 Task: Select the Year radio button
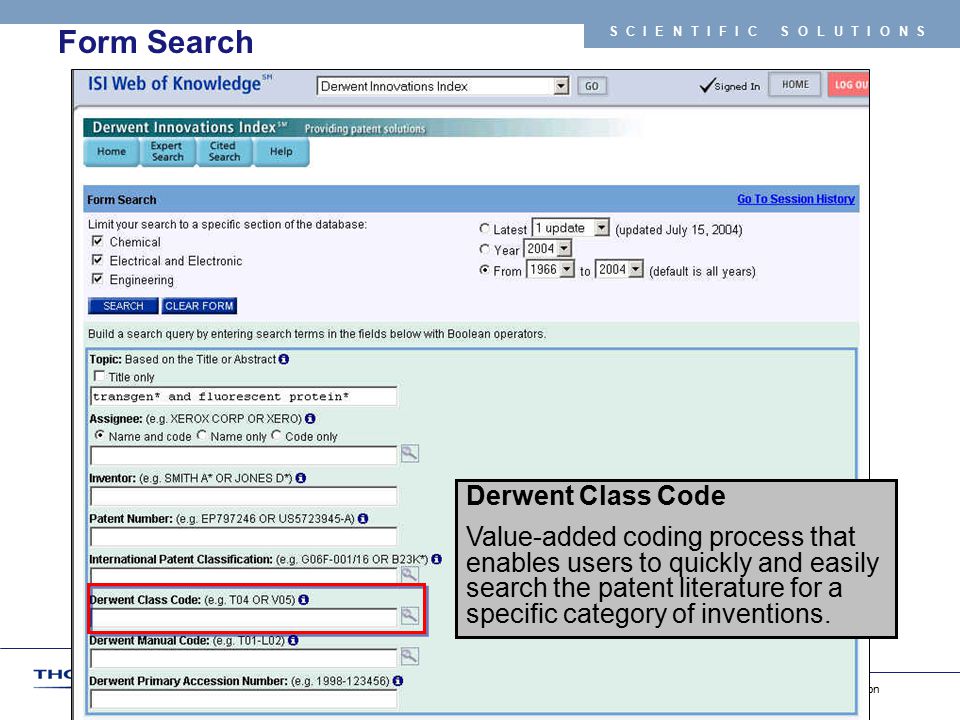(x=484, y=249)
